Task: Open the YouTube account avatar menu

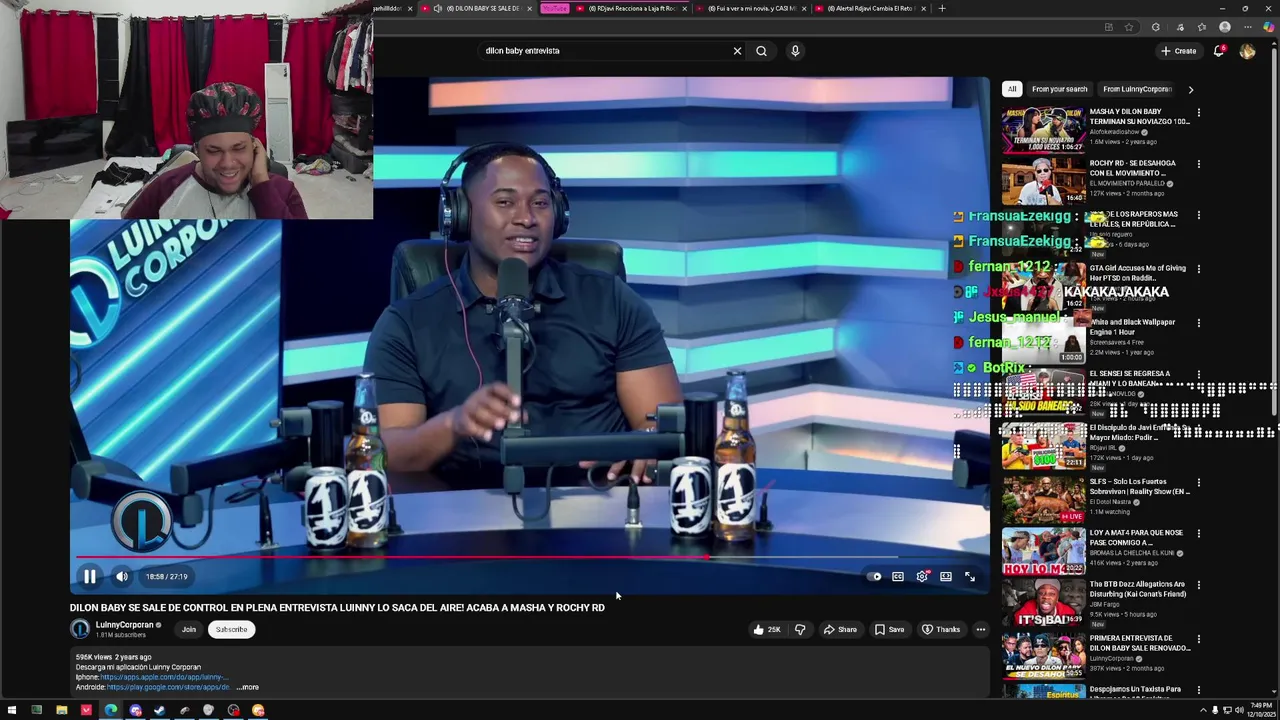Action: [x=1247, y=51]
